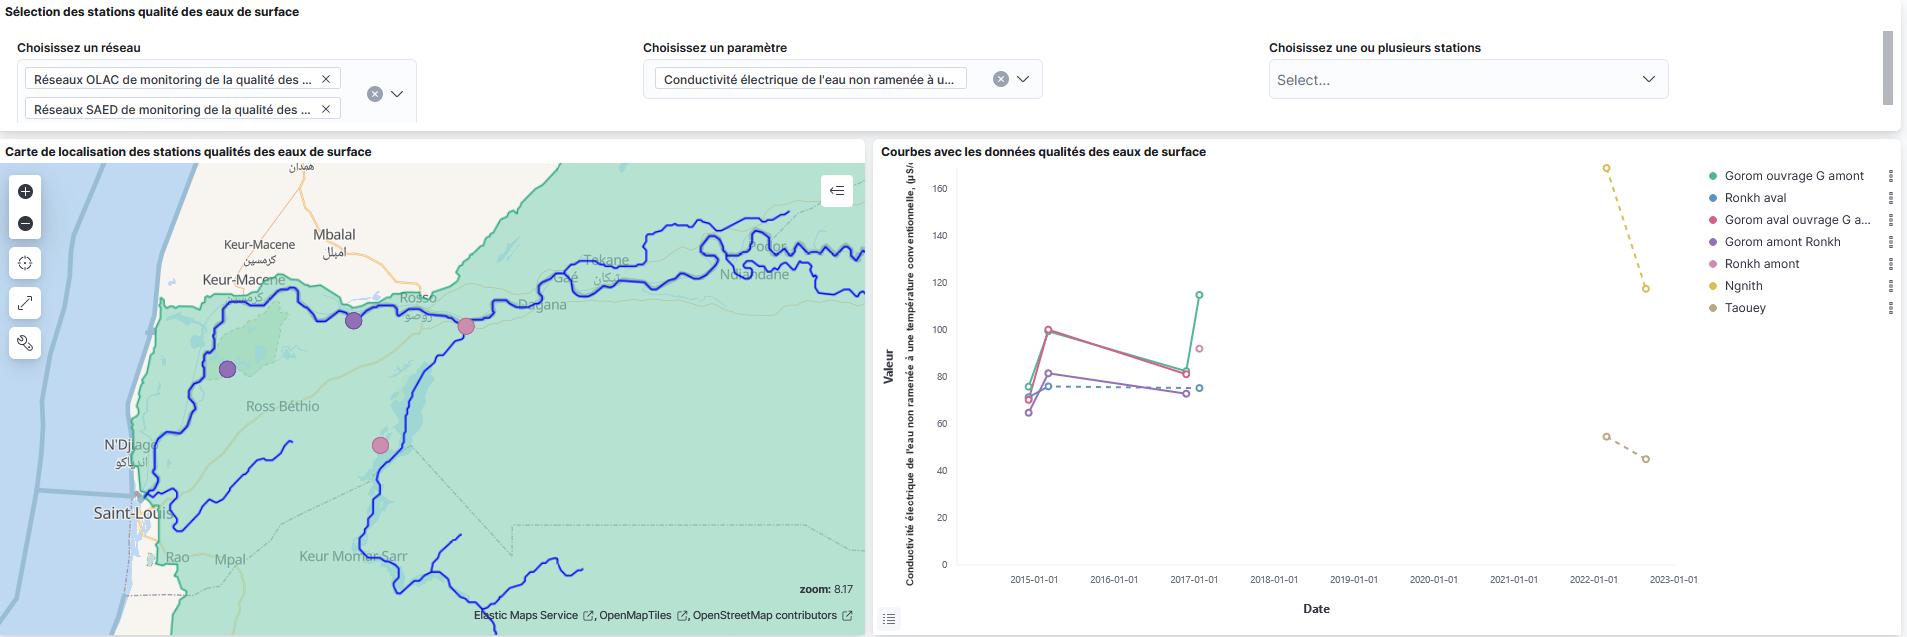Click the fit to data bounds icon
The image size is (1907, 637).
tap(25, 263)
